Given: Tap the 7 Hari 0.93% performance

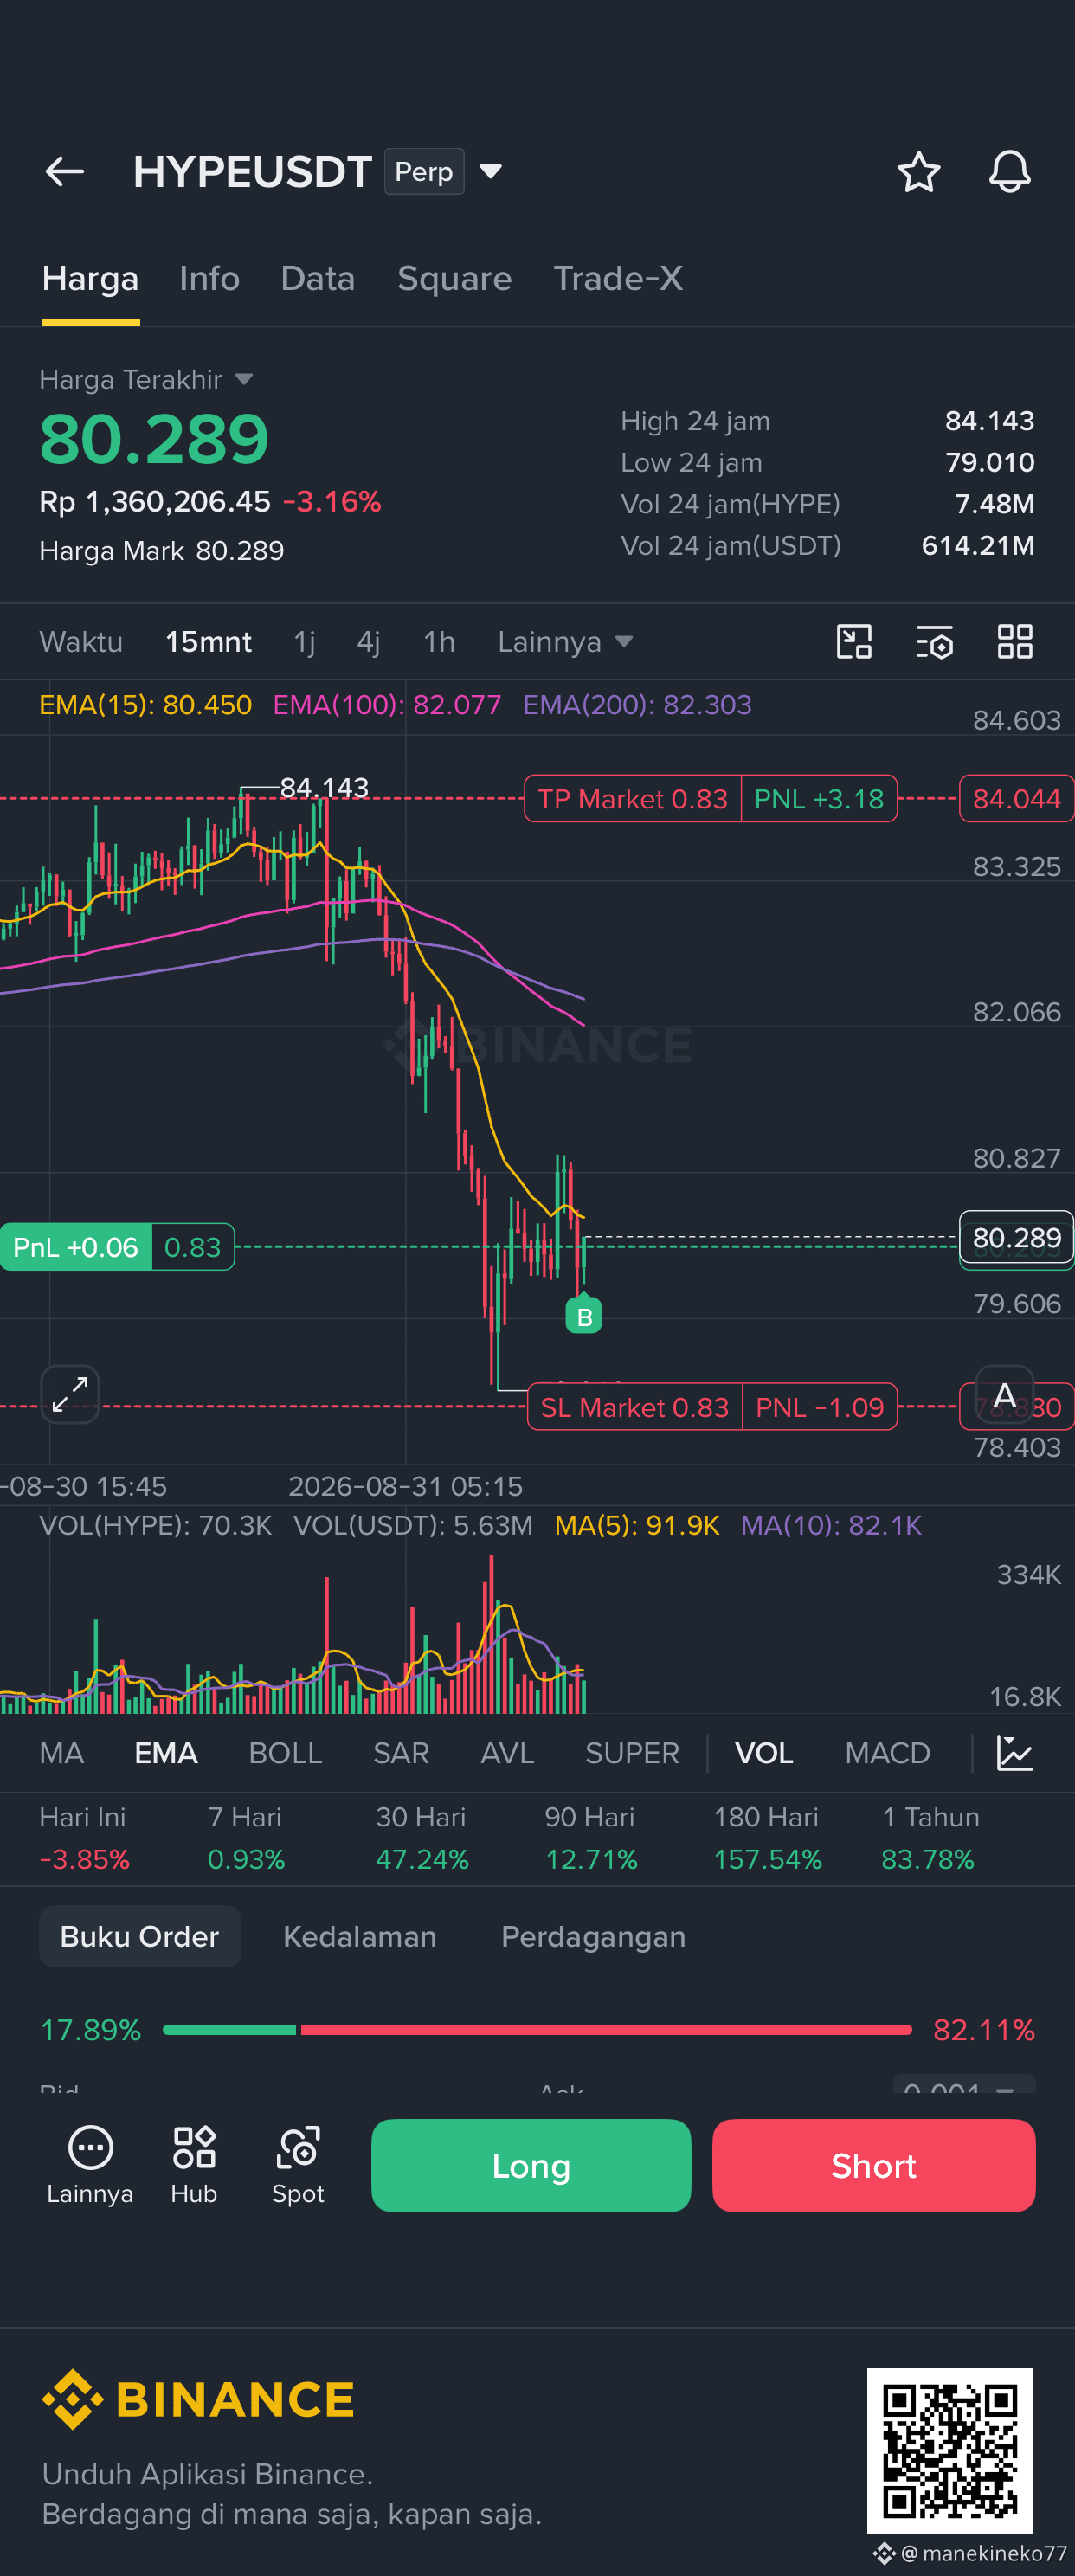Looking at the screenshot, I should [x=246, y=1838].
